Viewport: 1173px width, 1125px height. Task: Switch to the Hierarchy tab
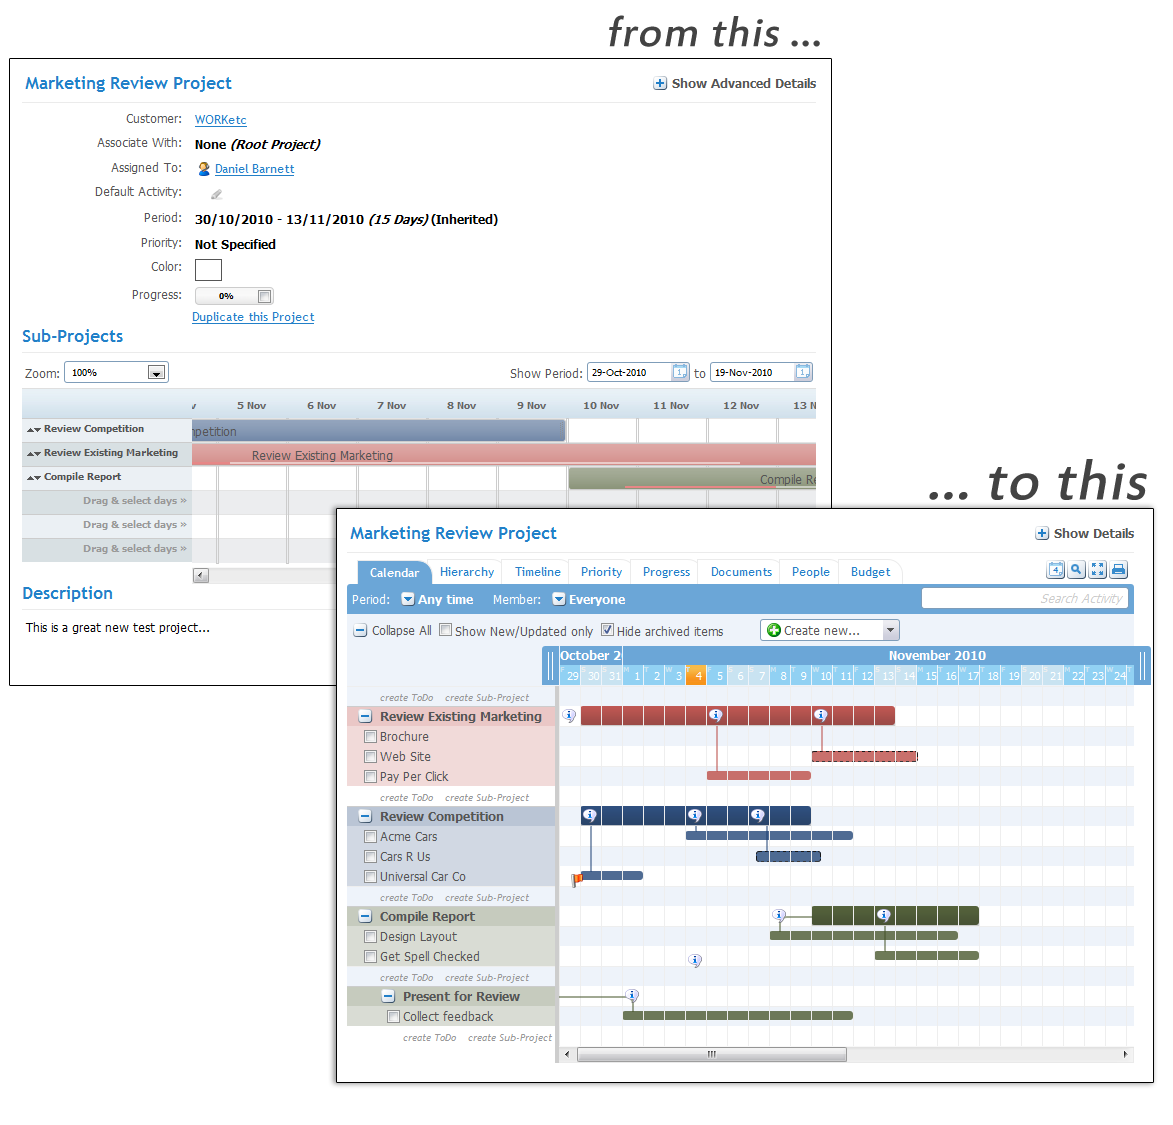467,572
